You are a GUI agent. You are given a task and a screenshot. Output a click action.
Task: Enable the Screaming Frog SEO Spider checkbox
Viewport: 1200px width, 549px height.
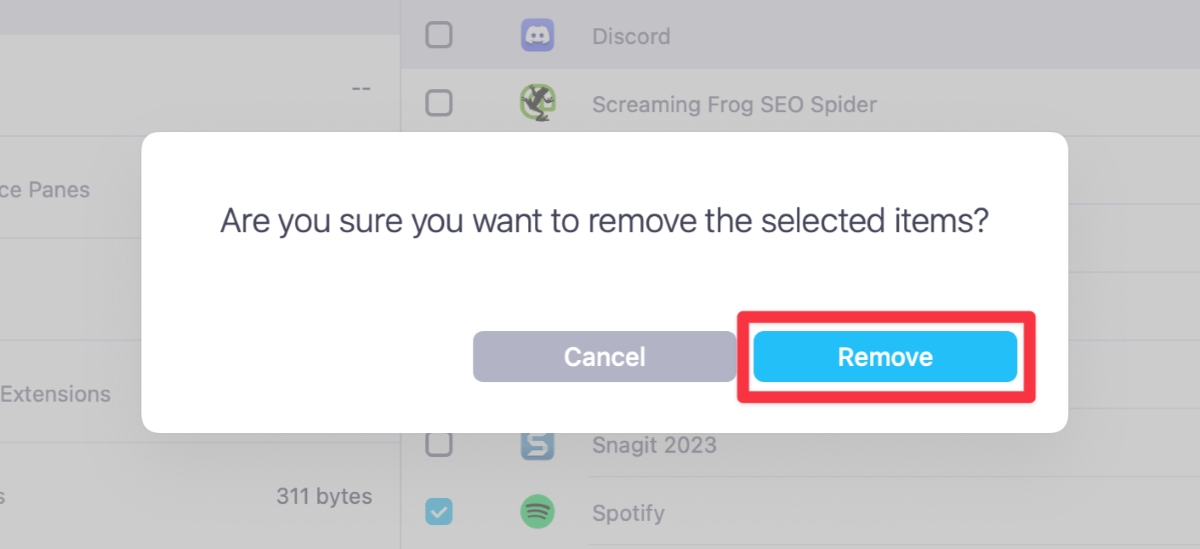pyautogui.click(x=439, y=103)
